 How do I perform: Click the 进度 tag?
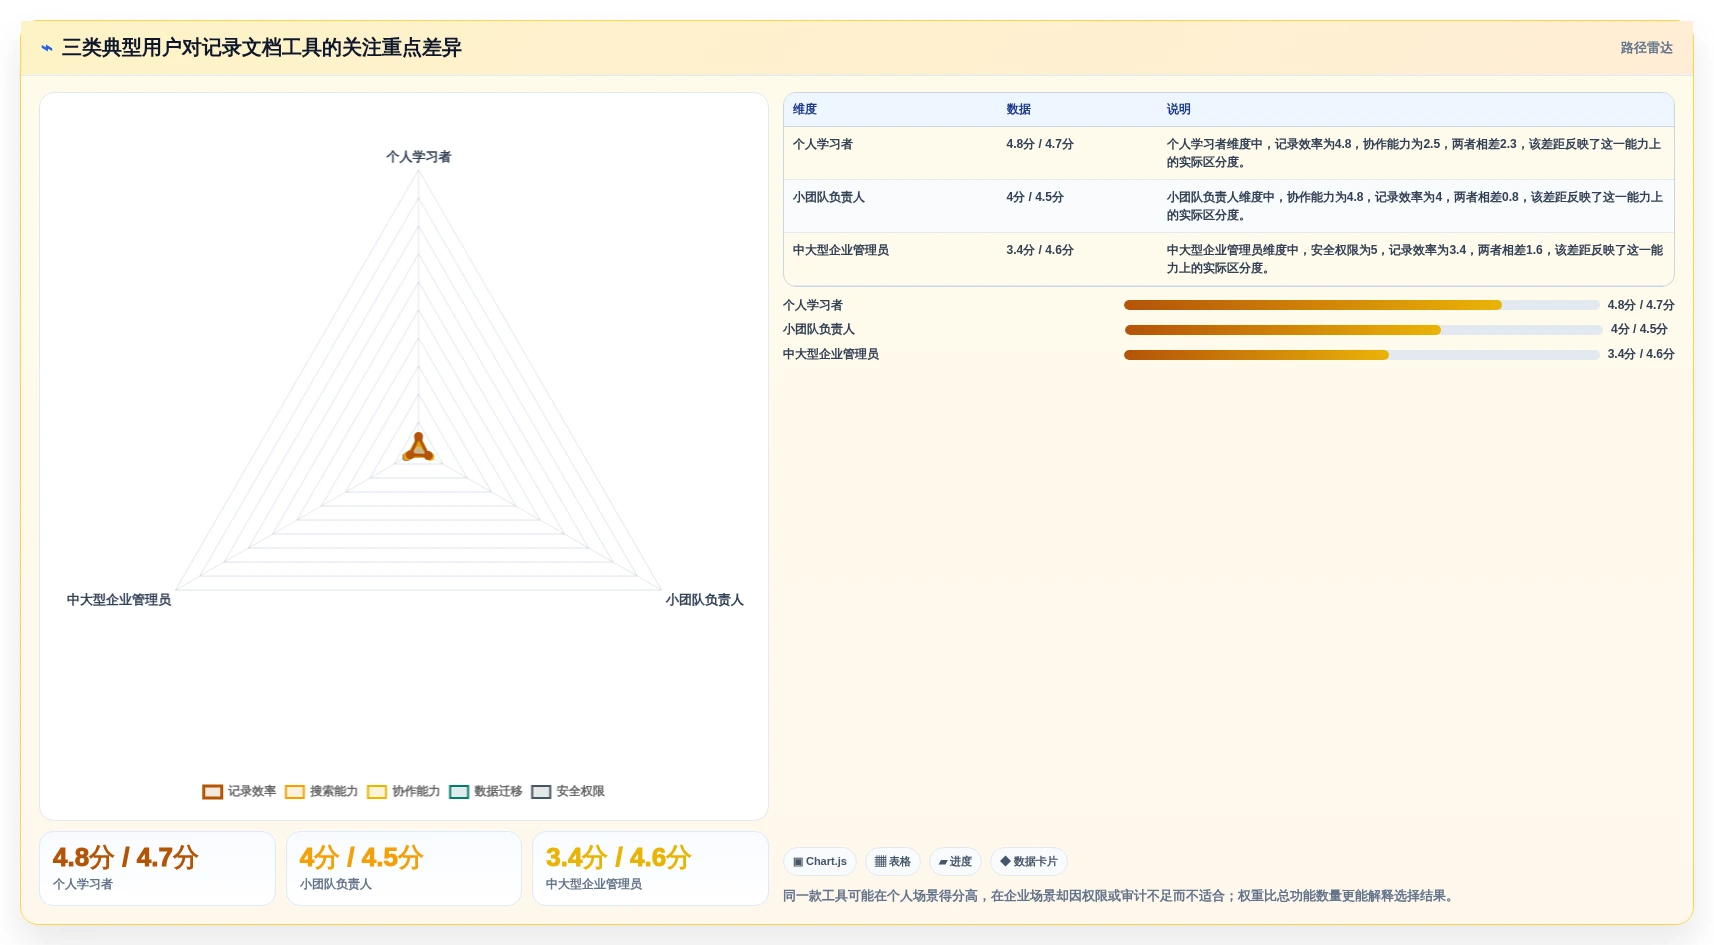pyautogui.click(x=955, y=861)
